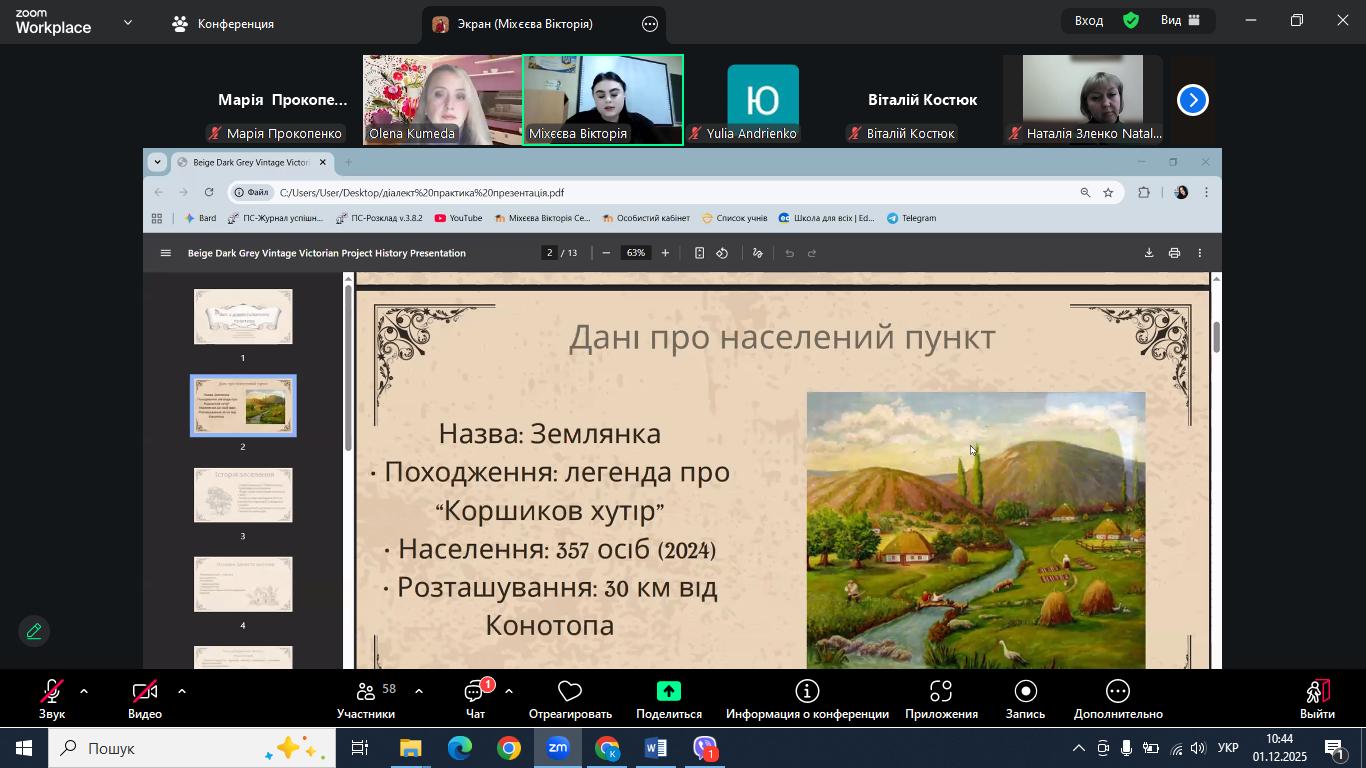Open the Chat panel
This screenshot has width=1366, height=768.
point(475,692)
